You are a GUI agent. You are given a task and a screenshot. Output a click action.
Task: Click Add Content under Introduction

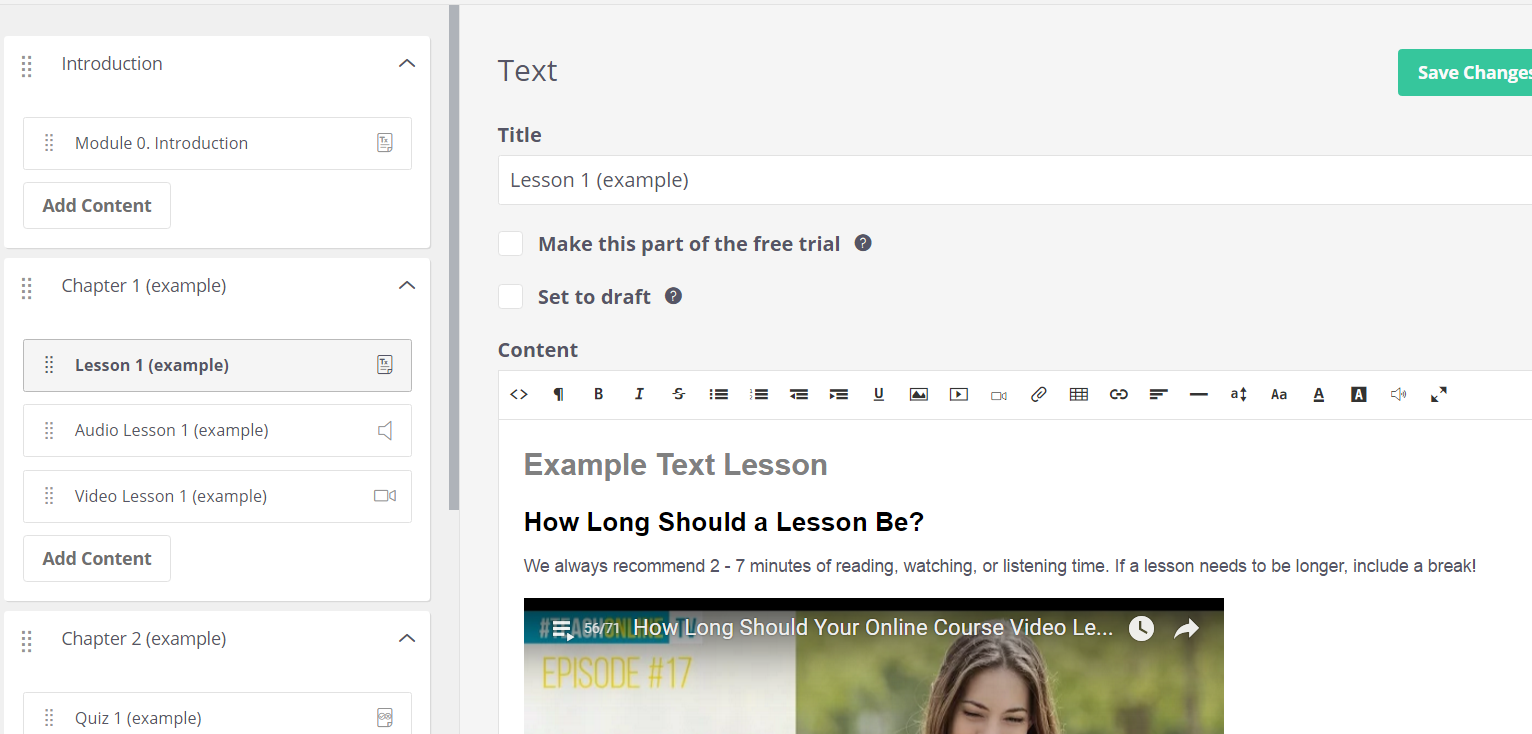[x=97, y=206]
